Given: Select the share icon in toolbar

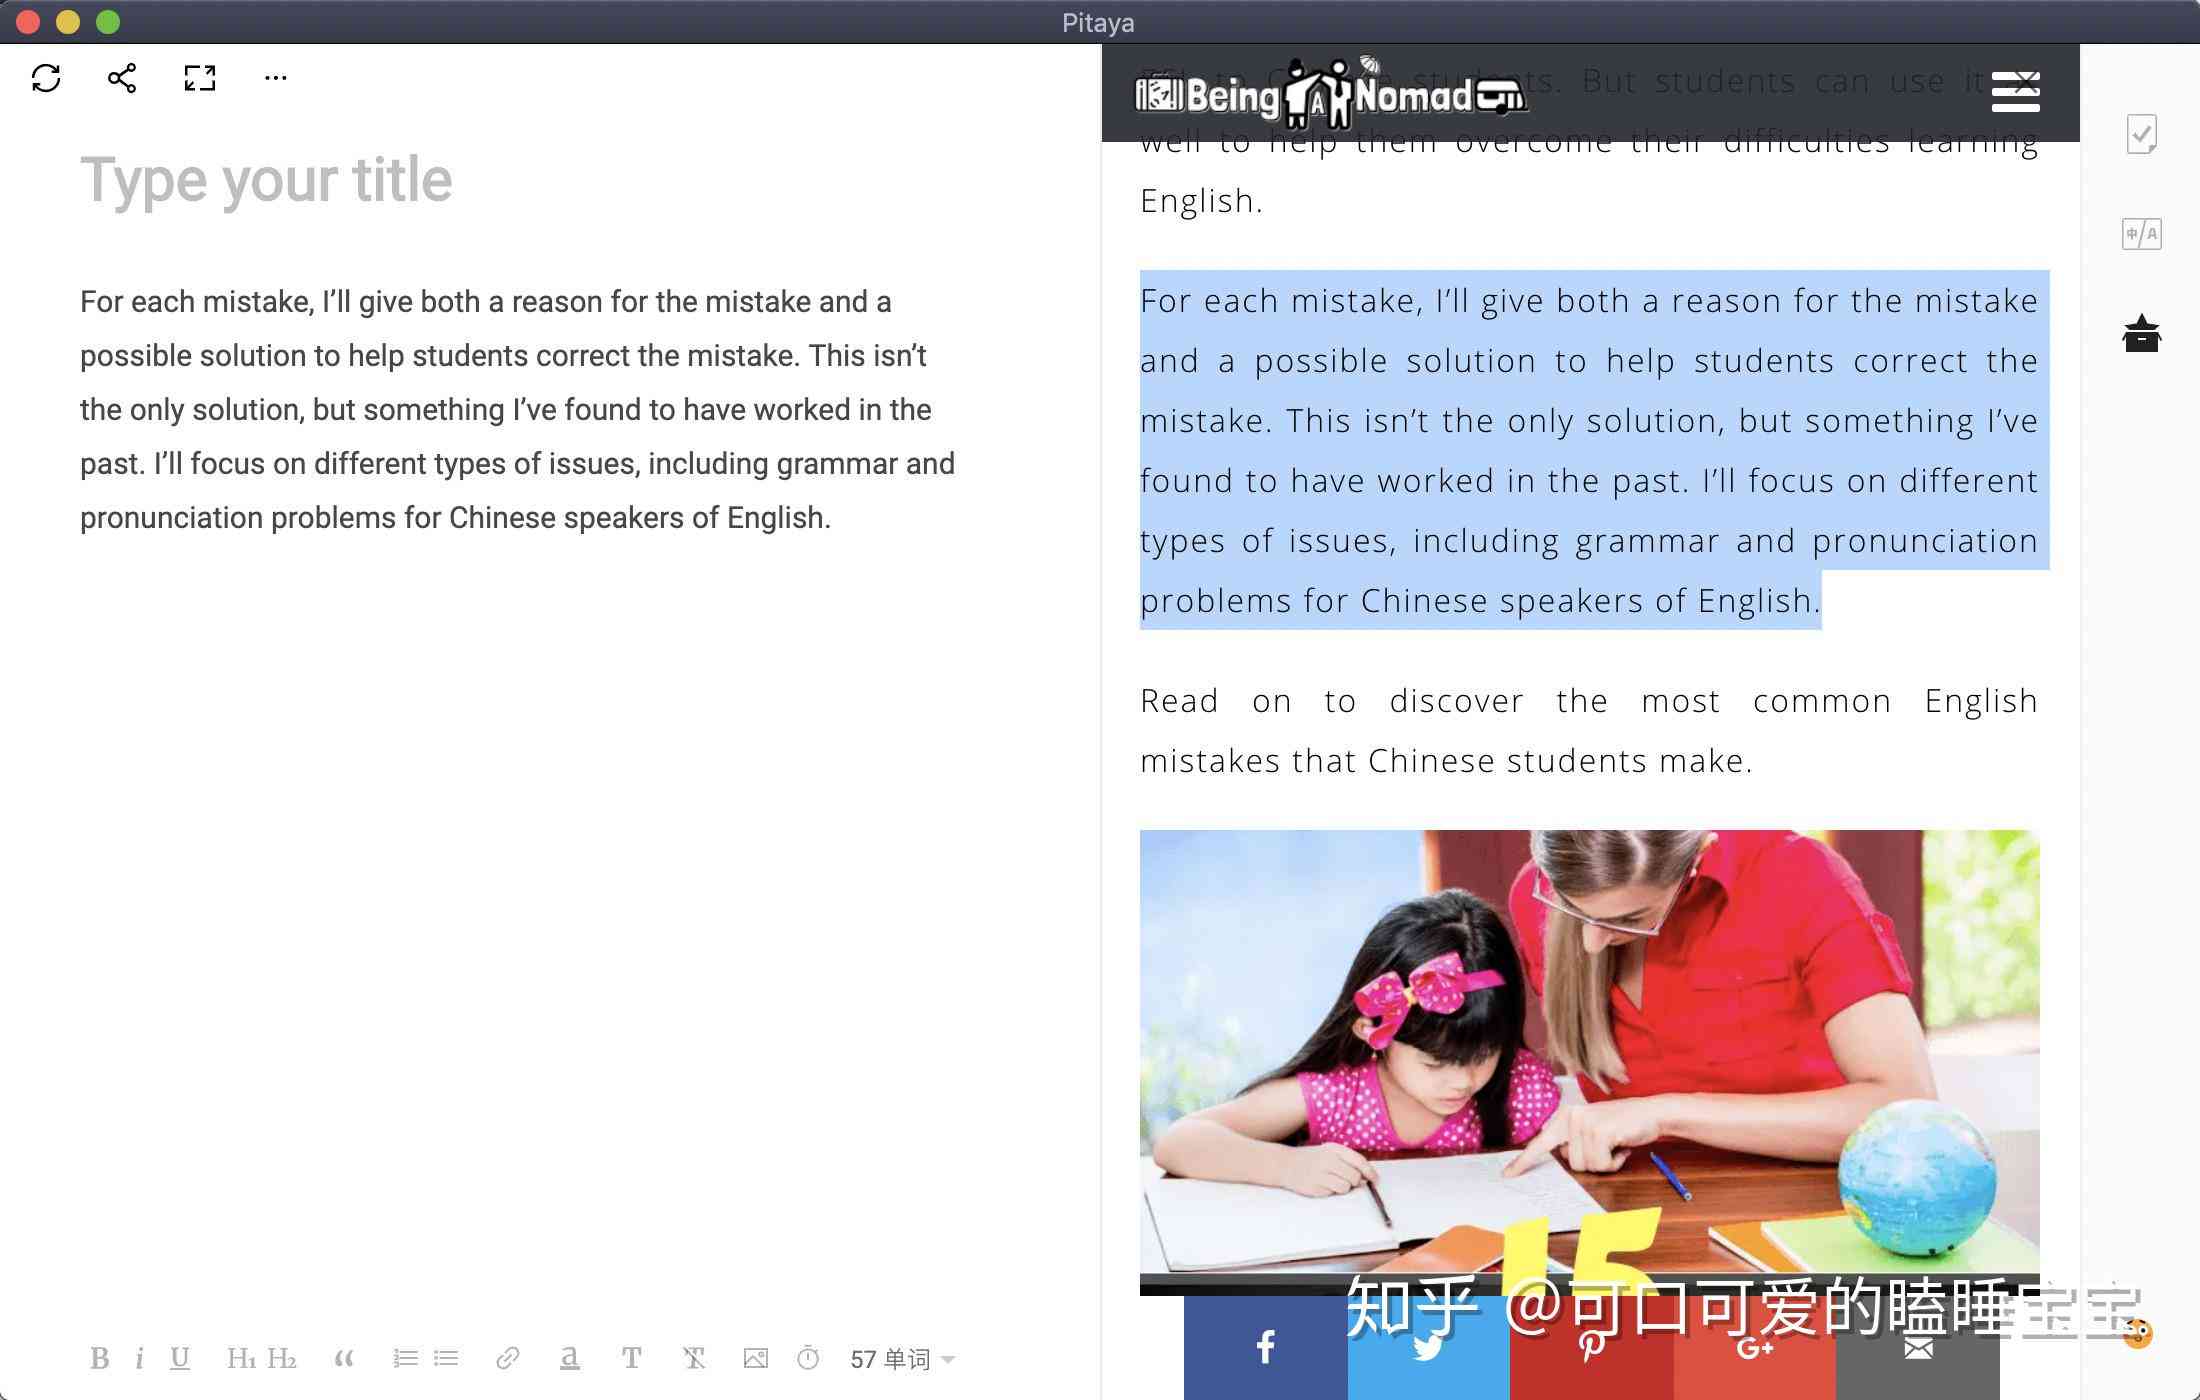Looking at the screenshot, I should [x=122, y=77].
